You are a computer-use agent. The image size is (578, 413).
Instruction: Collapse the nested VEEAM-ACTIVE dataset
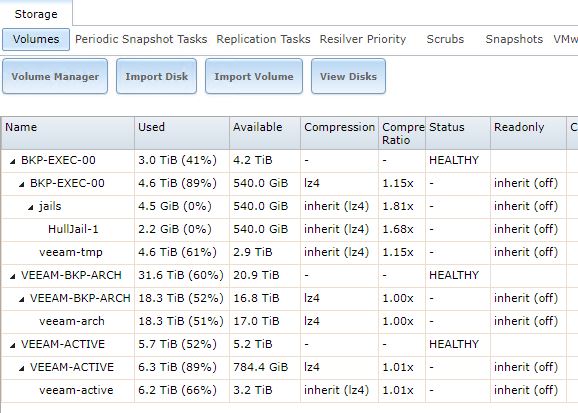[x=22, y=368]
